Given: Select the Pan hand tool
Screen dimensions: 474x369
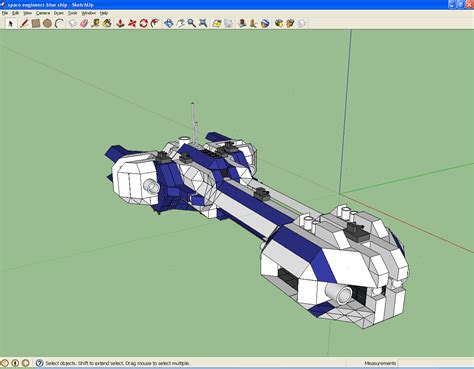Looking at the screenshot, I should click(x=180, y=23).
